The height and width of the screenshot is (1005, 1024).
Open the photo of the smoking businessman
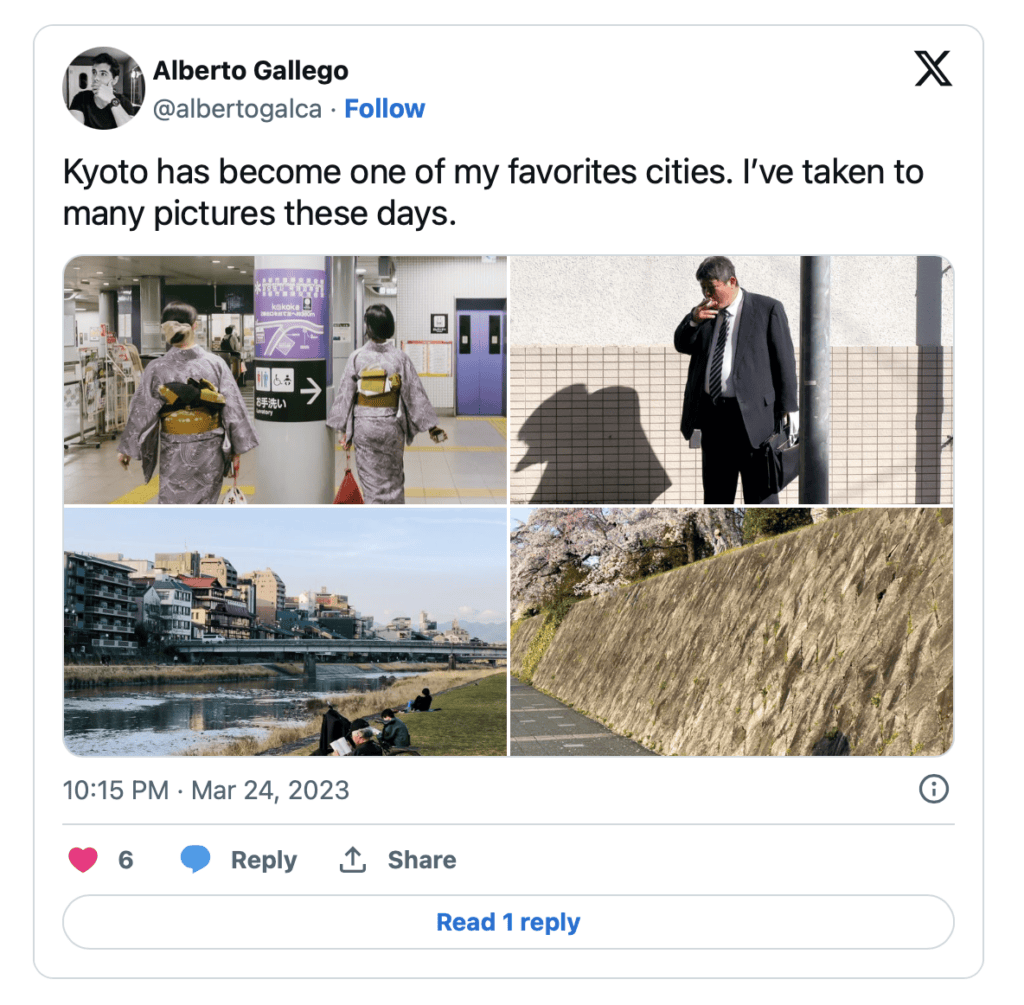click(x=731, y=380)
